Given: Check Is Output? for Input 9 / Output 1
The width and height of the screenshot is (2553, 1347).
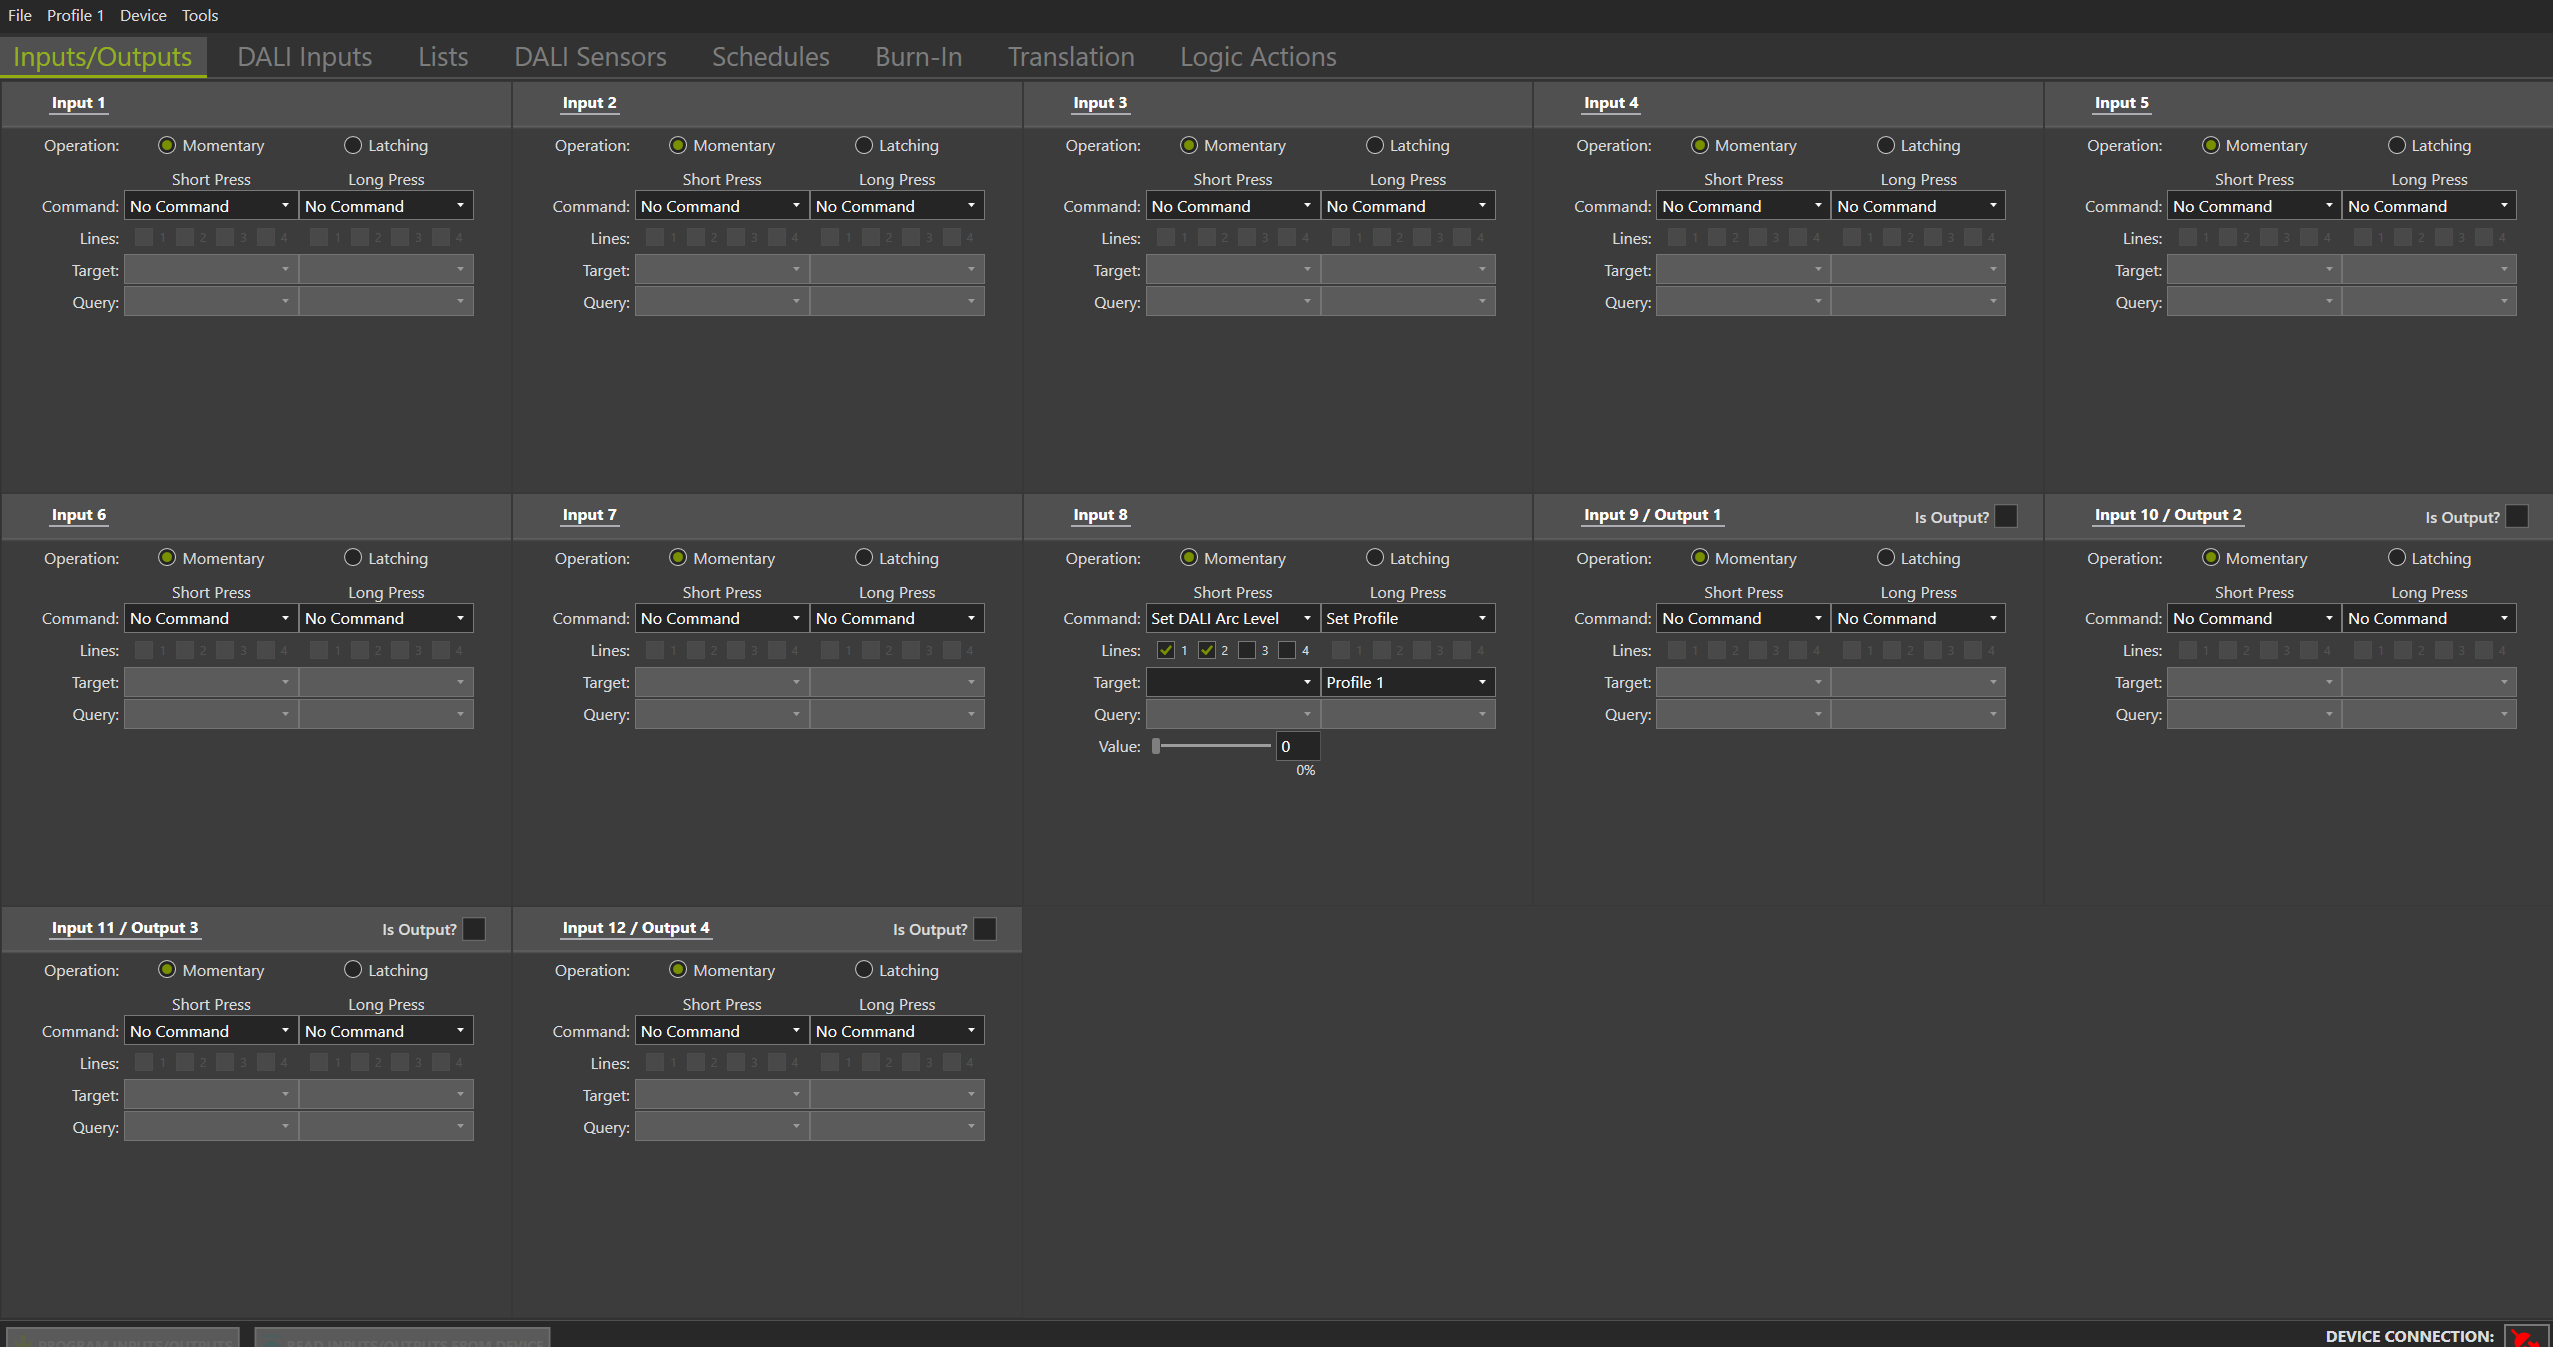Looking at the screenshot, I should (x=2005, y=517).
